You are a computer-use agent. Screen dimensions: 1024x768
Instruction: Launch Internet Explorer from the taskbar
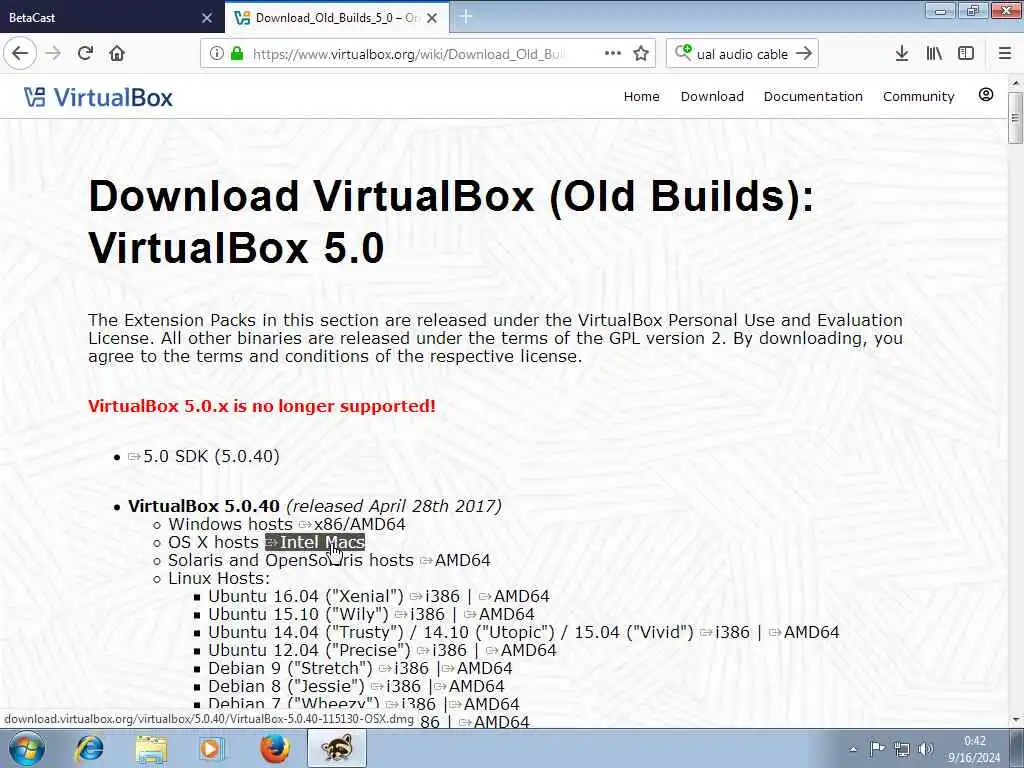89,748
